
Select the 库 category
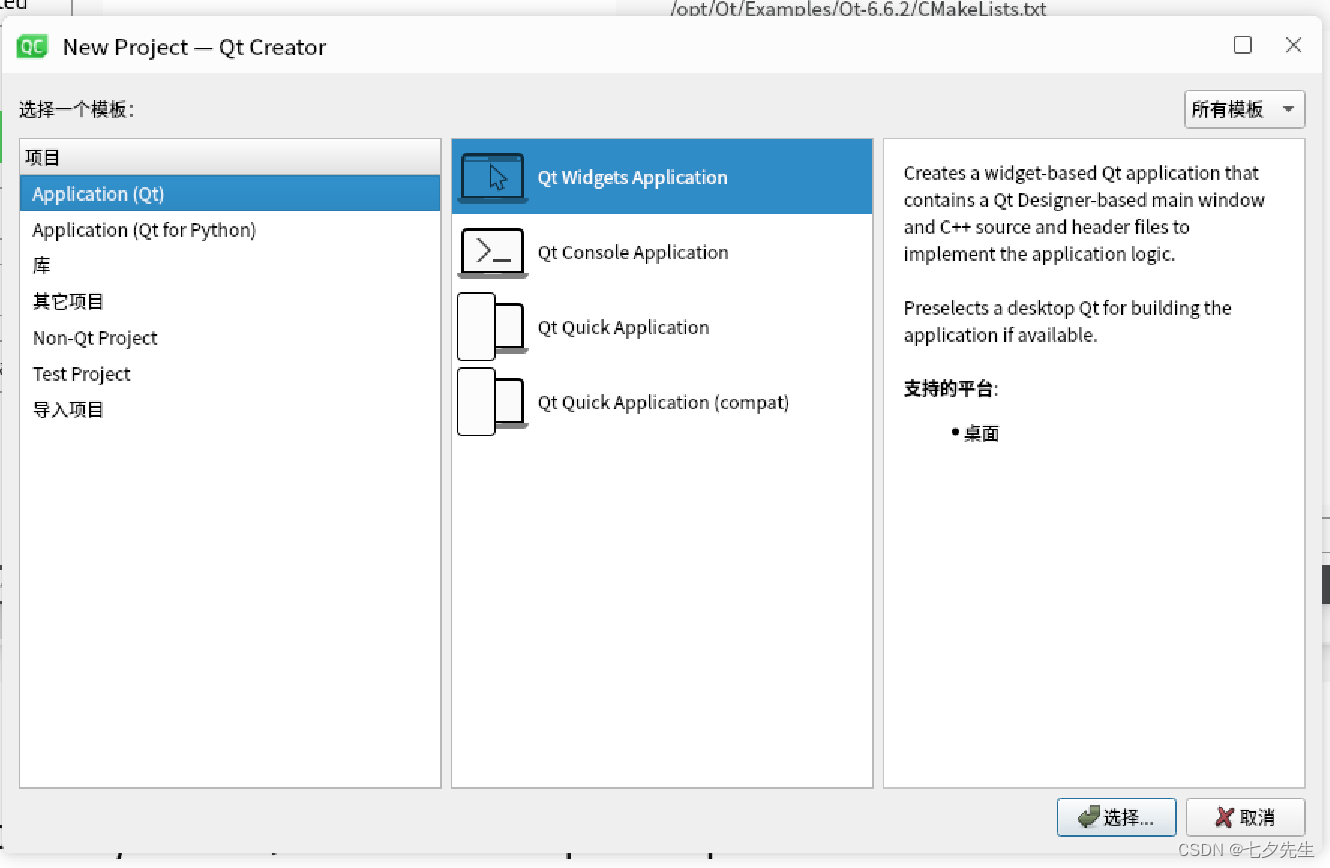point(230,266)
